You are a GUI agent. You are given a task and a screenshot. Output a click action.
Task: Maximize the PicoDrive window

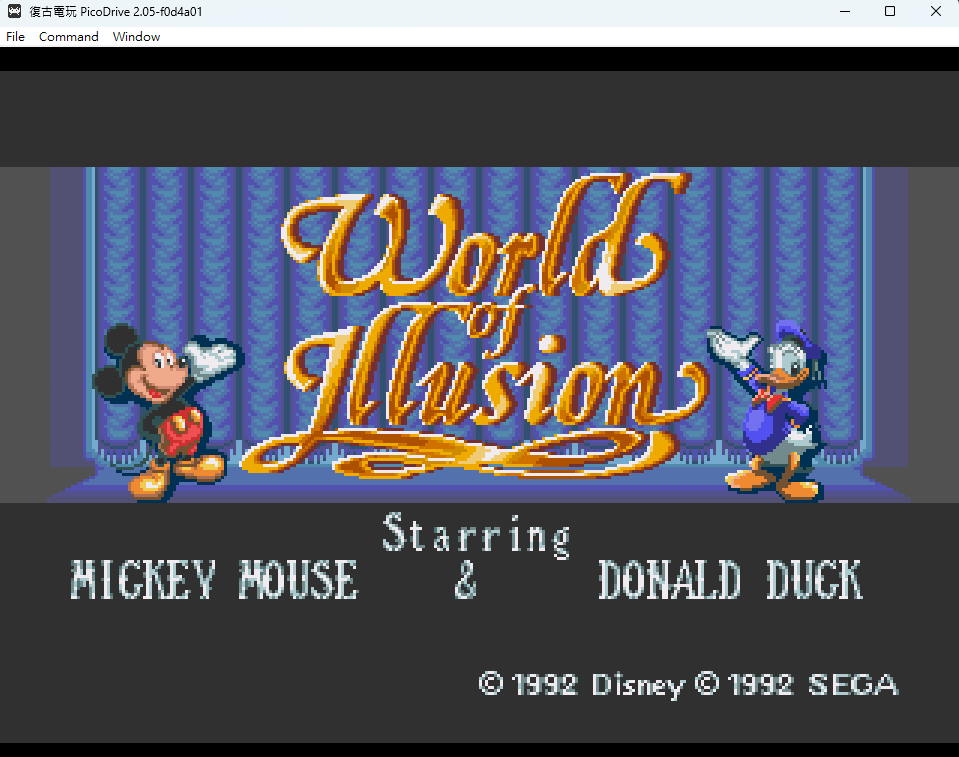click(x=890, y=12)
